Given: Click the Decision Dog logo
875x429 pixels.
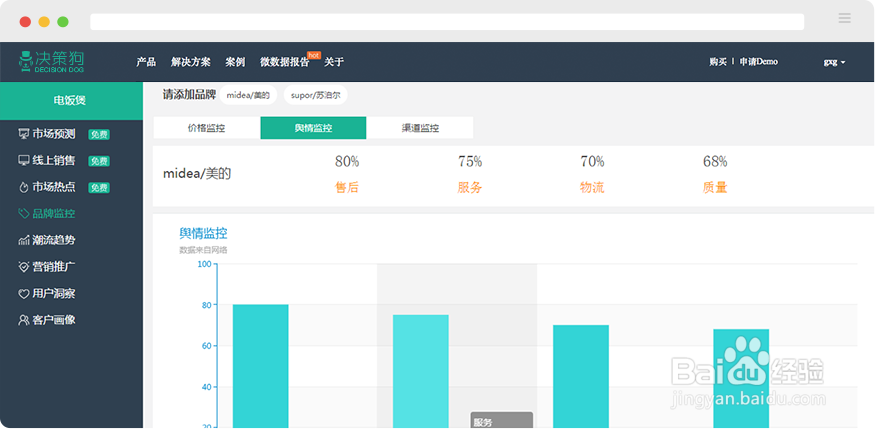Looking at the screenshot, I should [x=51, y=62].
